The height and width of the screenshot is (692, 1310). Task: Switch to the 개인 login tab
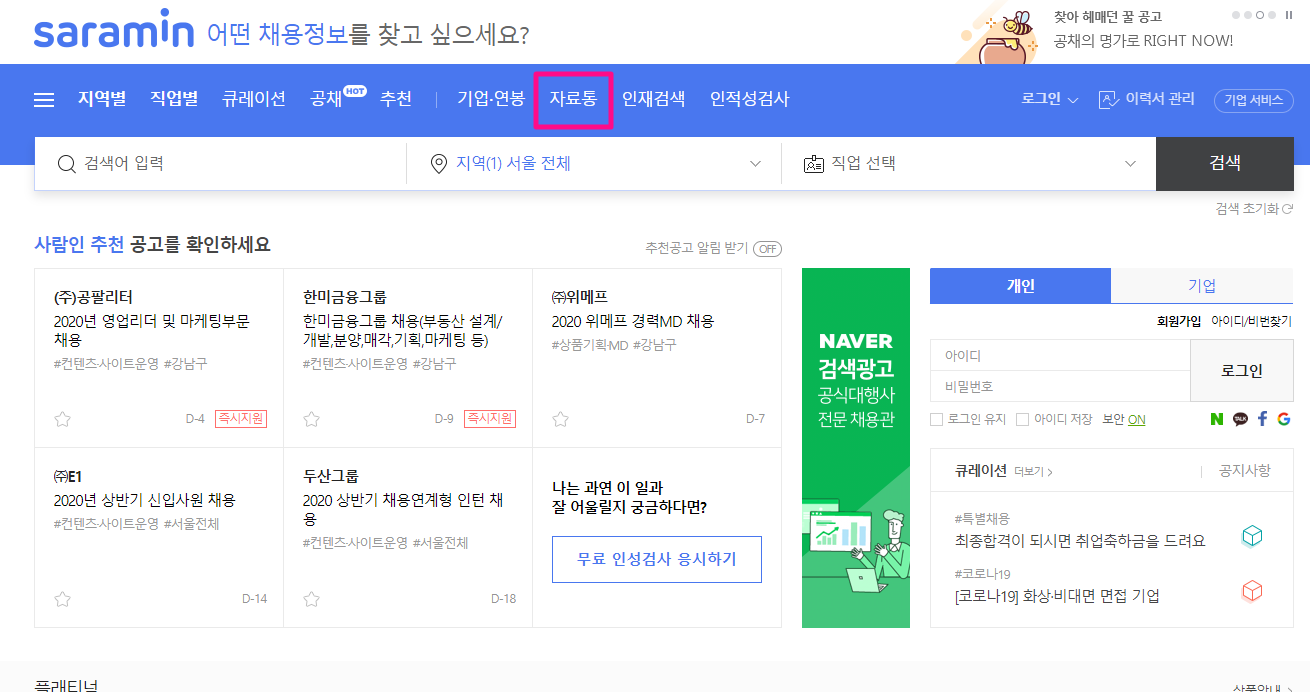[x=1020, y=286]
